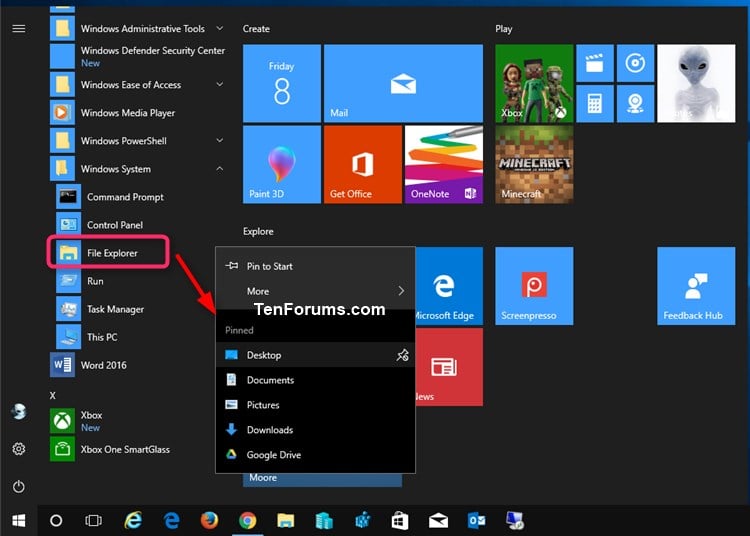Click the X letter group header
750x536 pixels.
pos(53,395)
